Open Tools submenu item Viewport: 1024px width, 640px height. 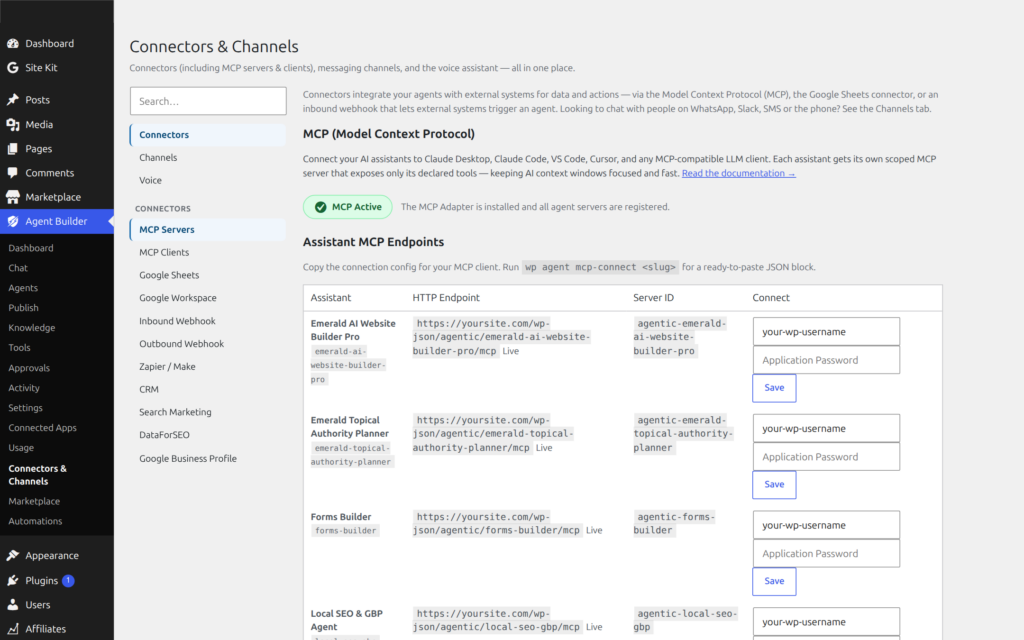point(19,347)
